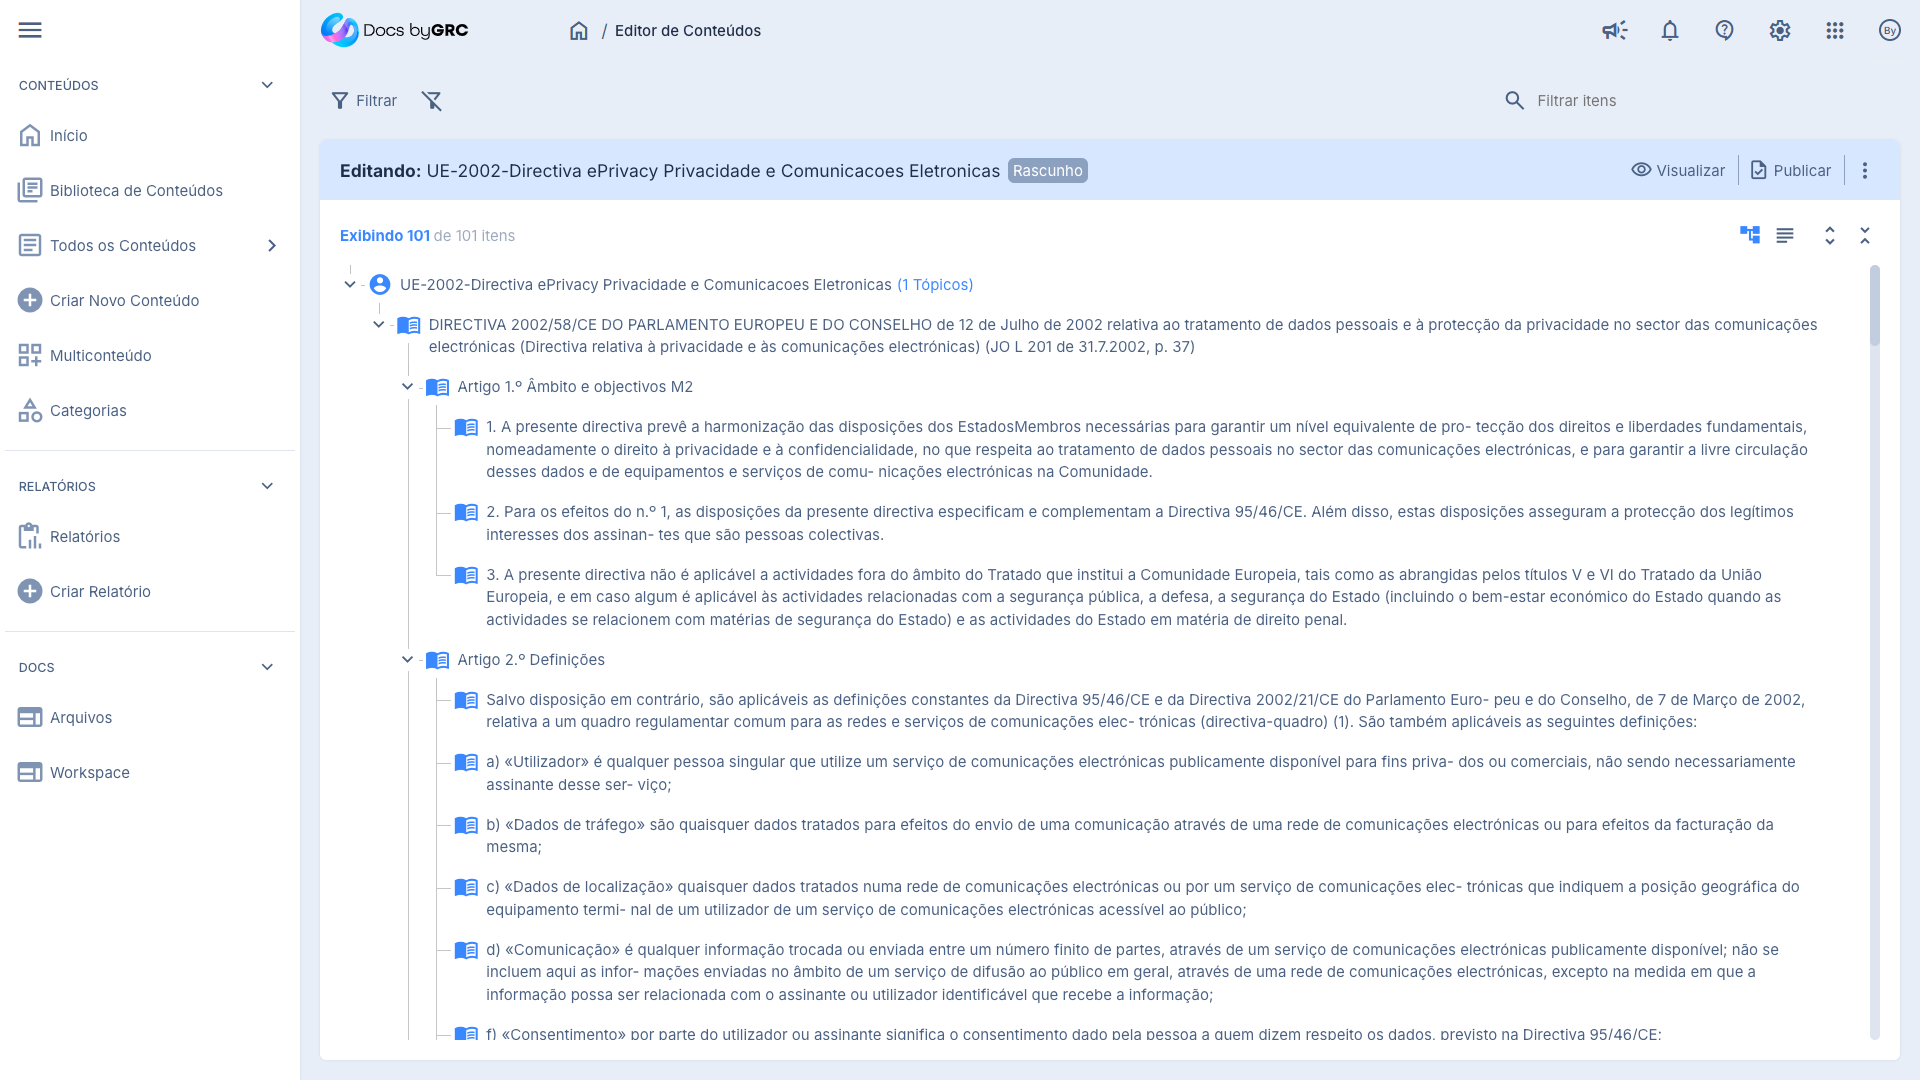
Task: Click the Visualizar button
Action: coord(1678,171)
